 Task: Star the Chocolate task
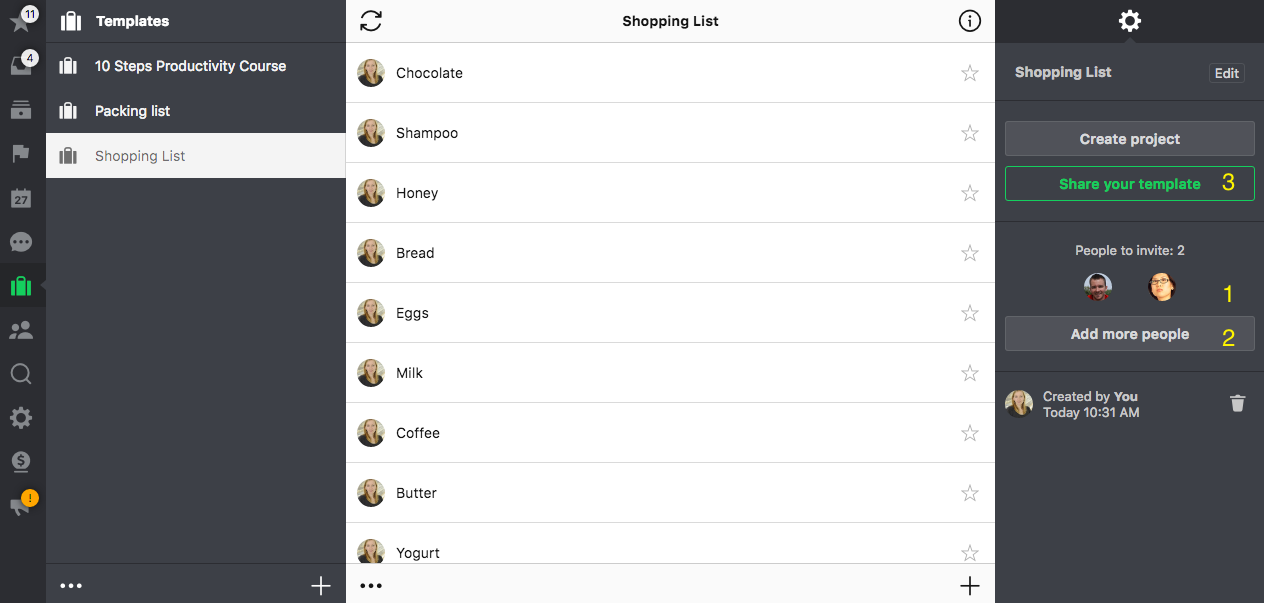click(969, 73)
